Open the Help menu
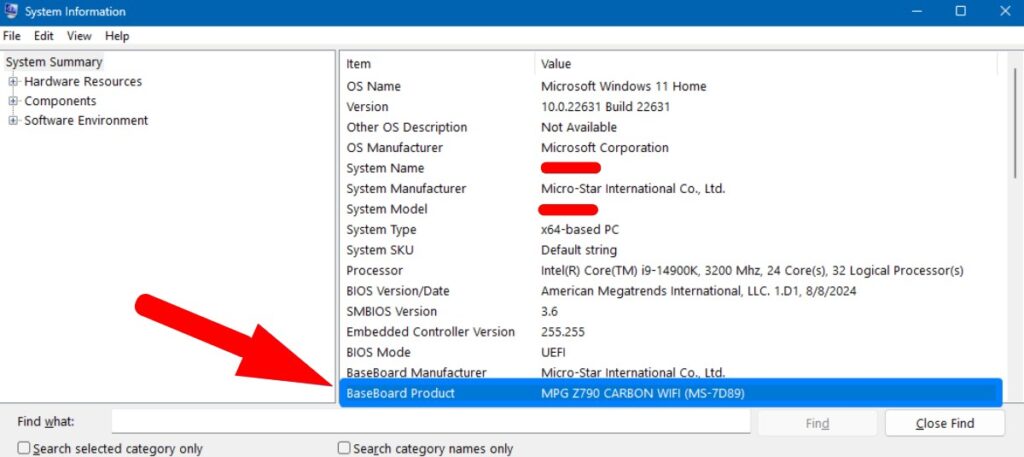This screenshot has width=1024, height=457. [117, 36]
